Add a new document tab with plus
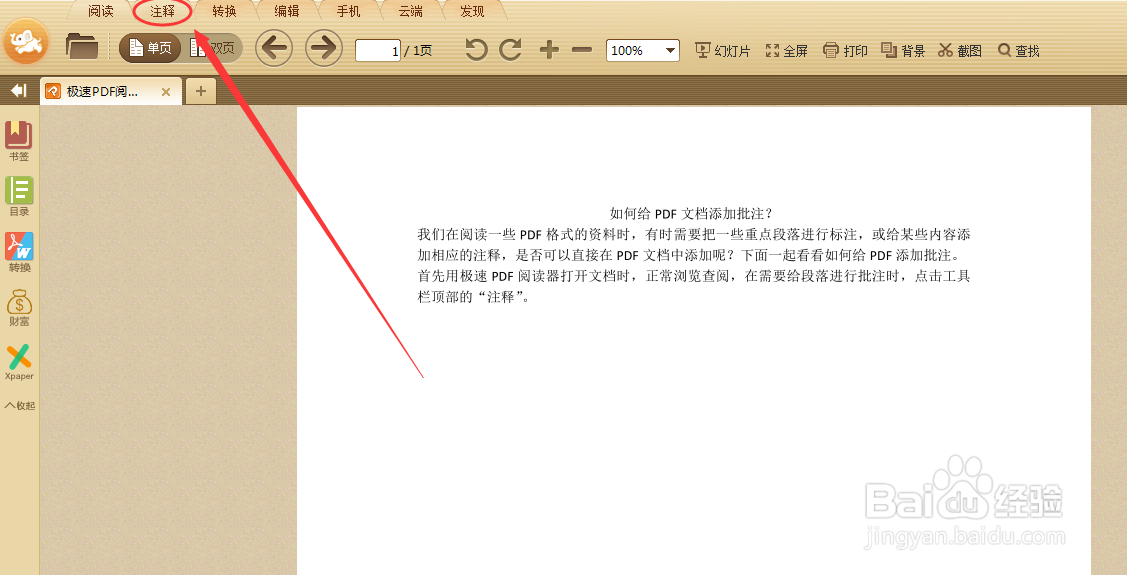This screenshot has width=1127, height=575. [x=201, y=91]
